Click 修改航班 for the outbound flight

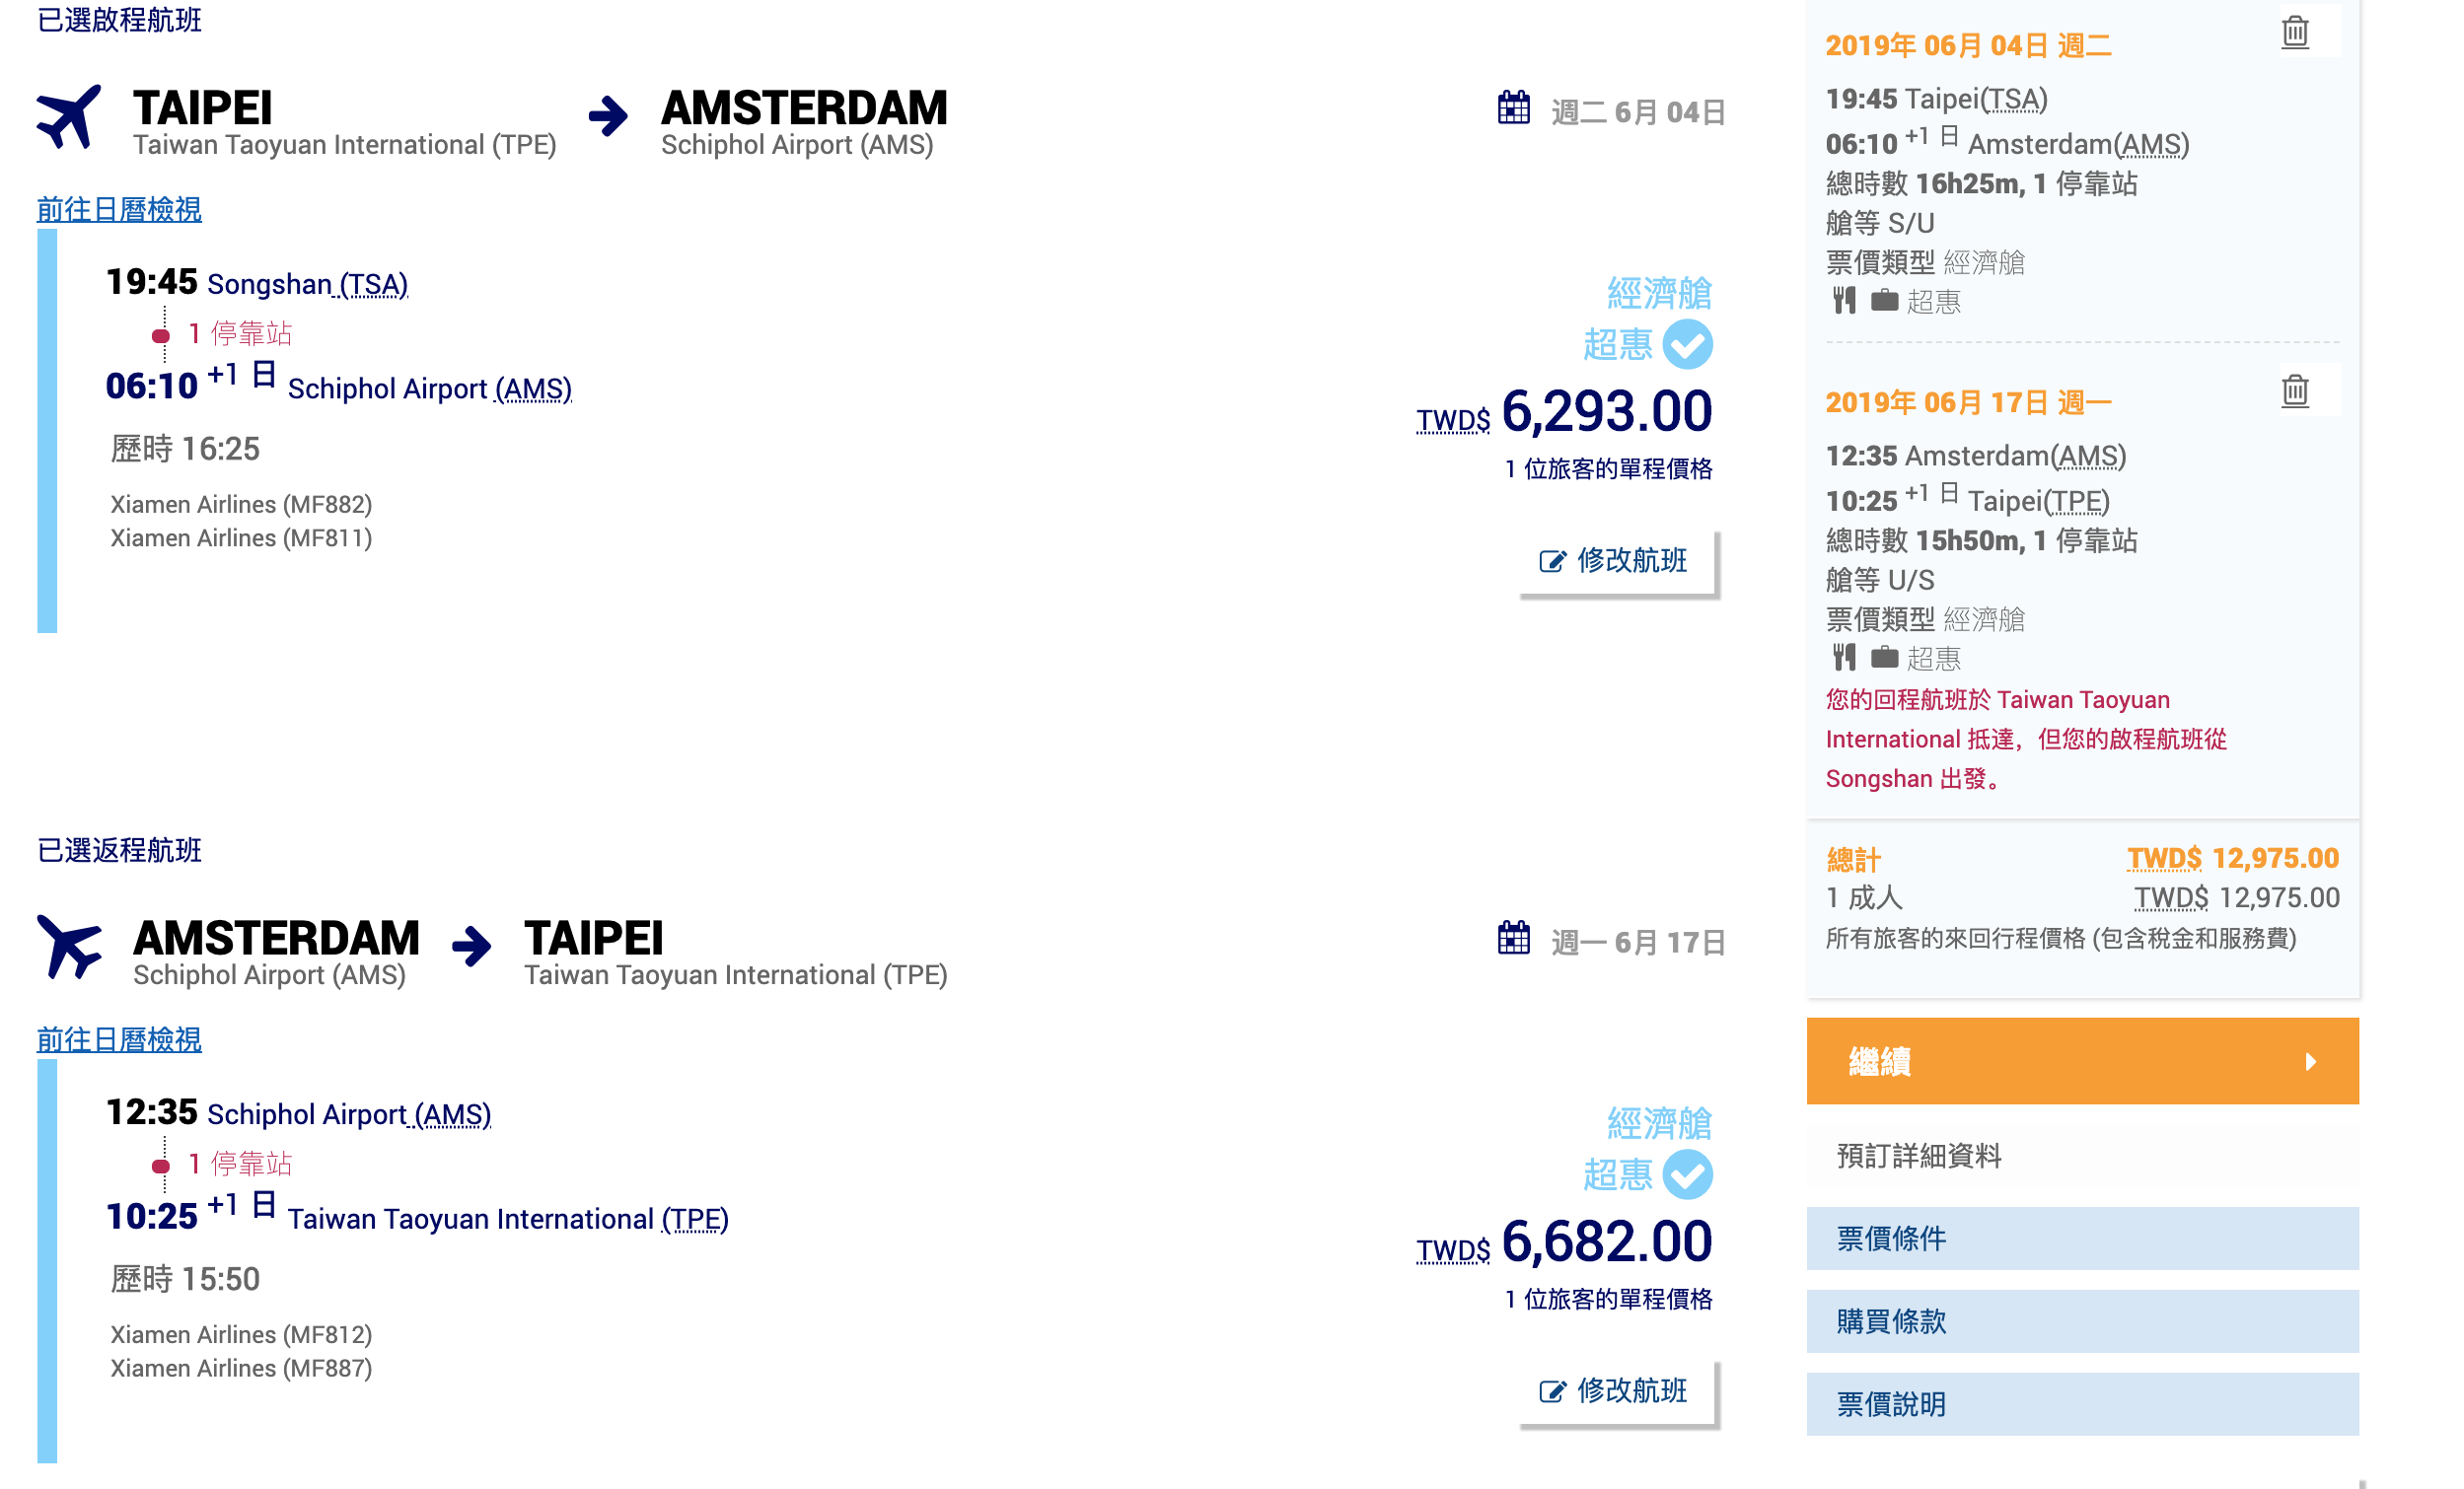click(x=1617, y=562)
